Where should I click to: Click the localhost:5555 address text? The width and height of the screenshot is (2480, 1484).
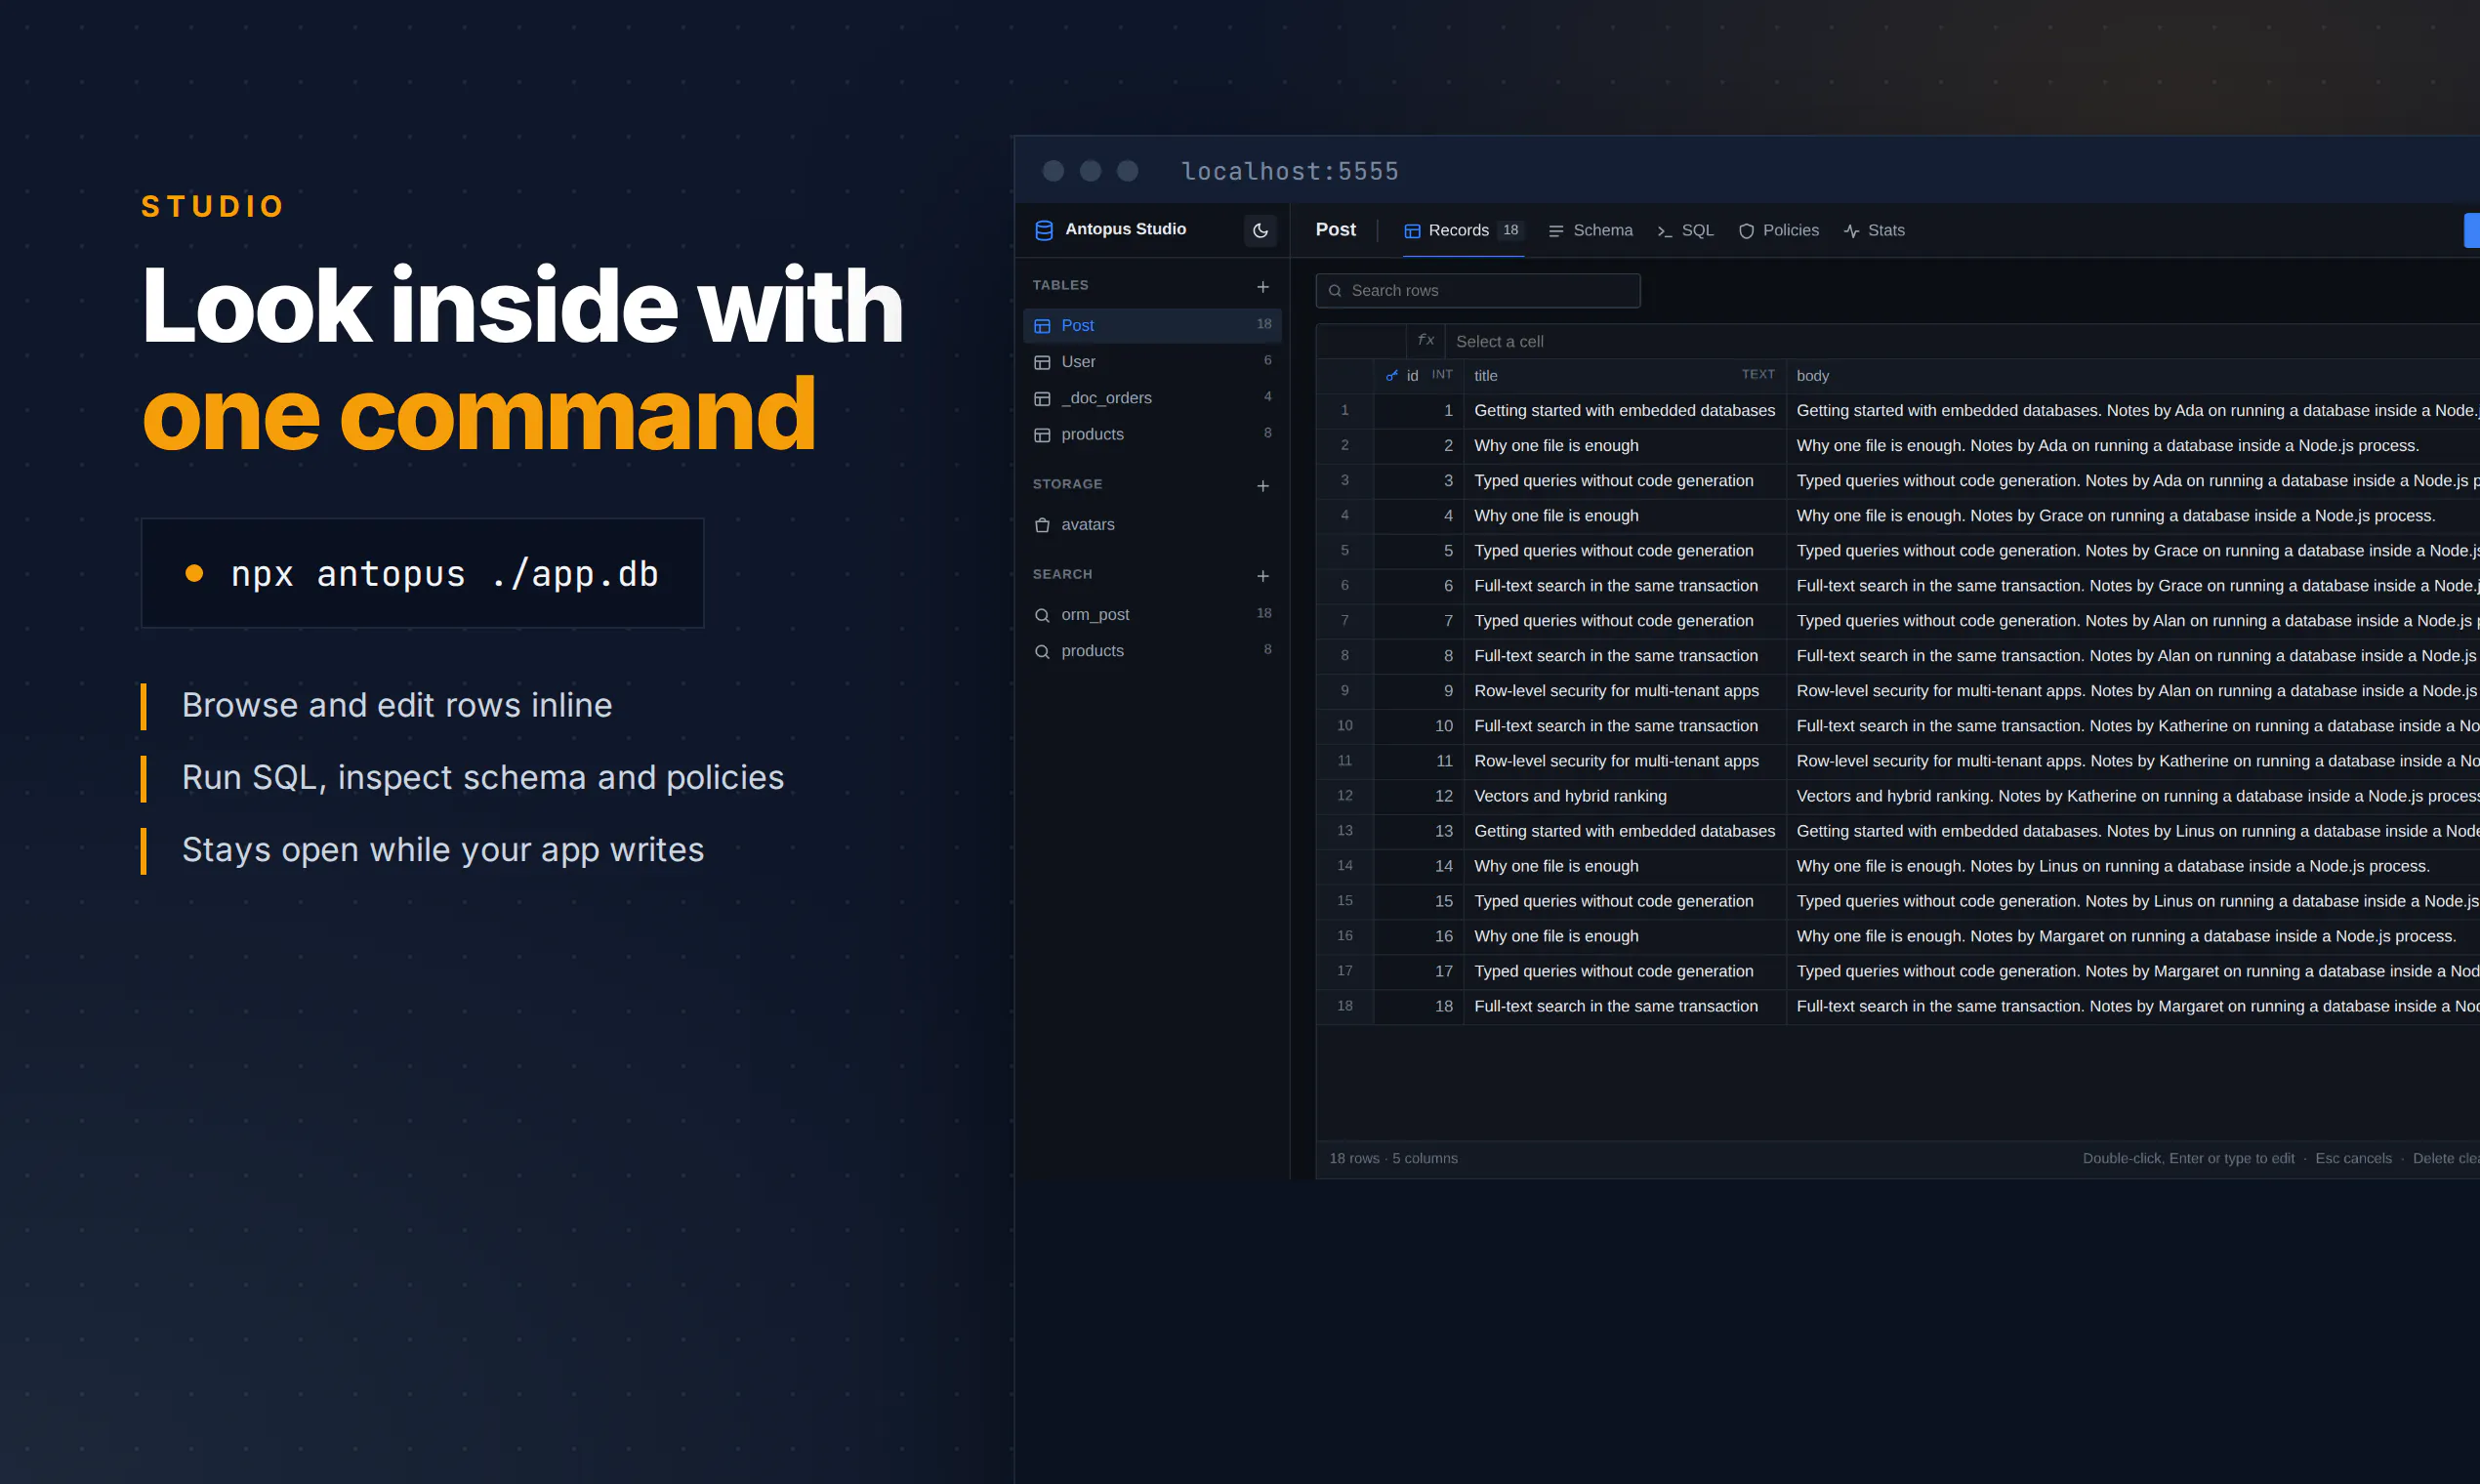(x=1289, y=171)
